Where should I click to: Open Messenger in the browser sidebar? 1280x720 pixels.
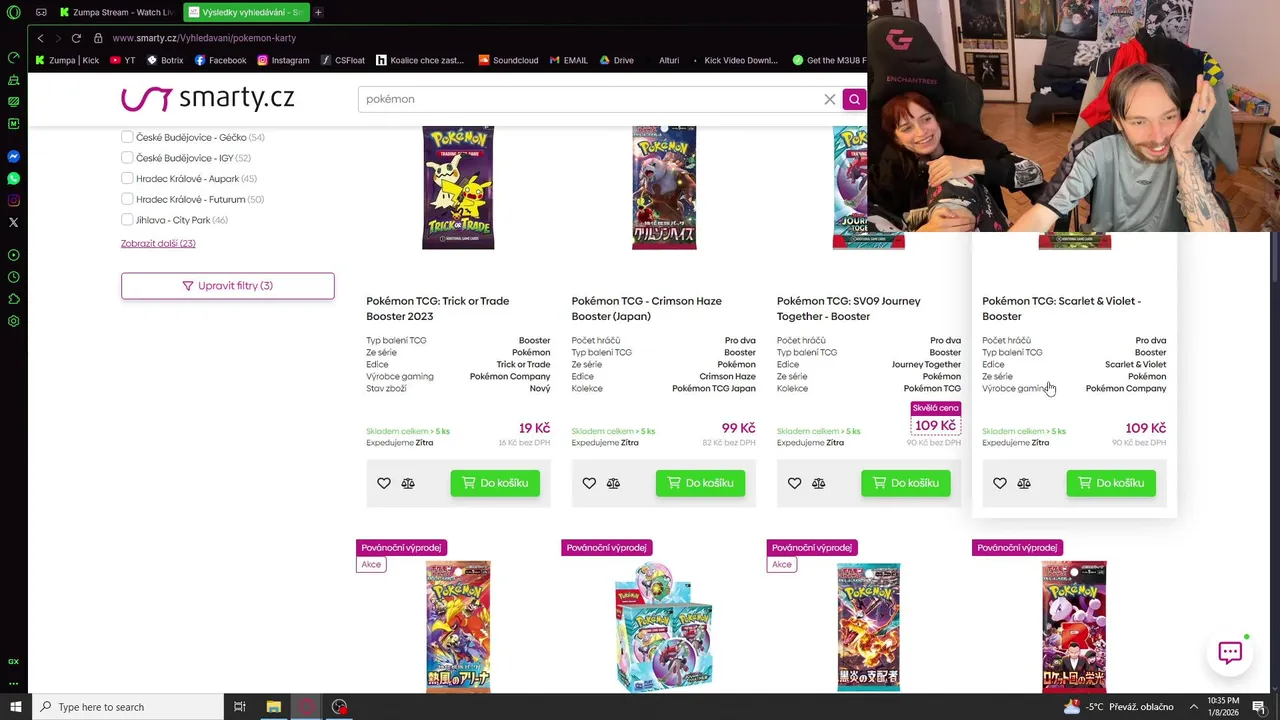(13, 157)
